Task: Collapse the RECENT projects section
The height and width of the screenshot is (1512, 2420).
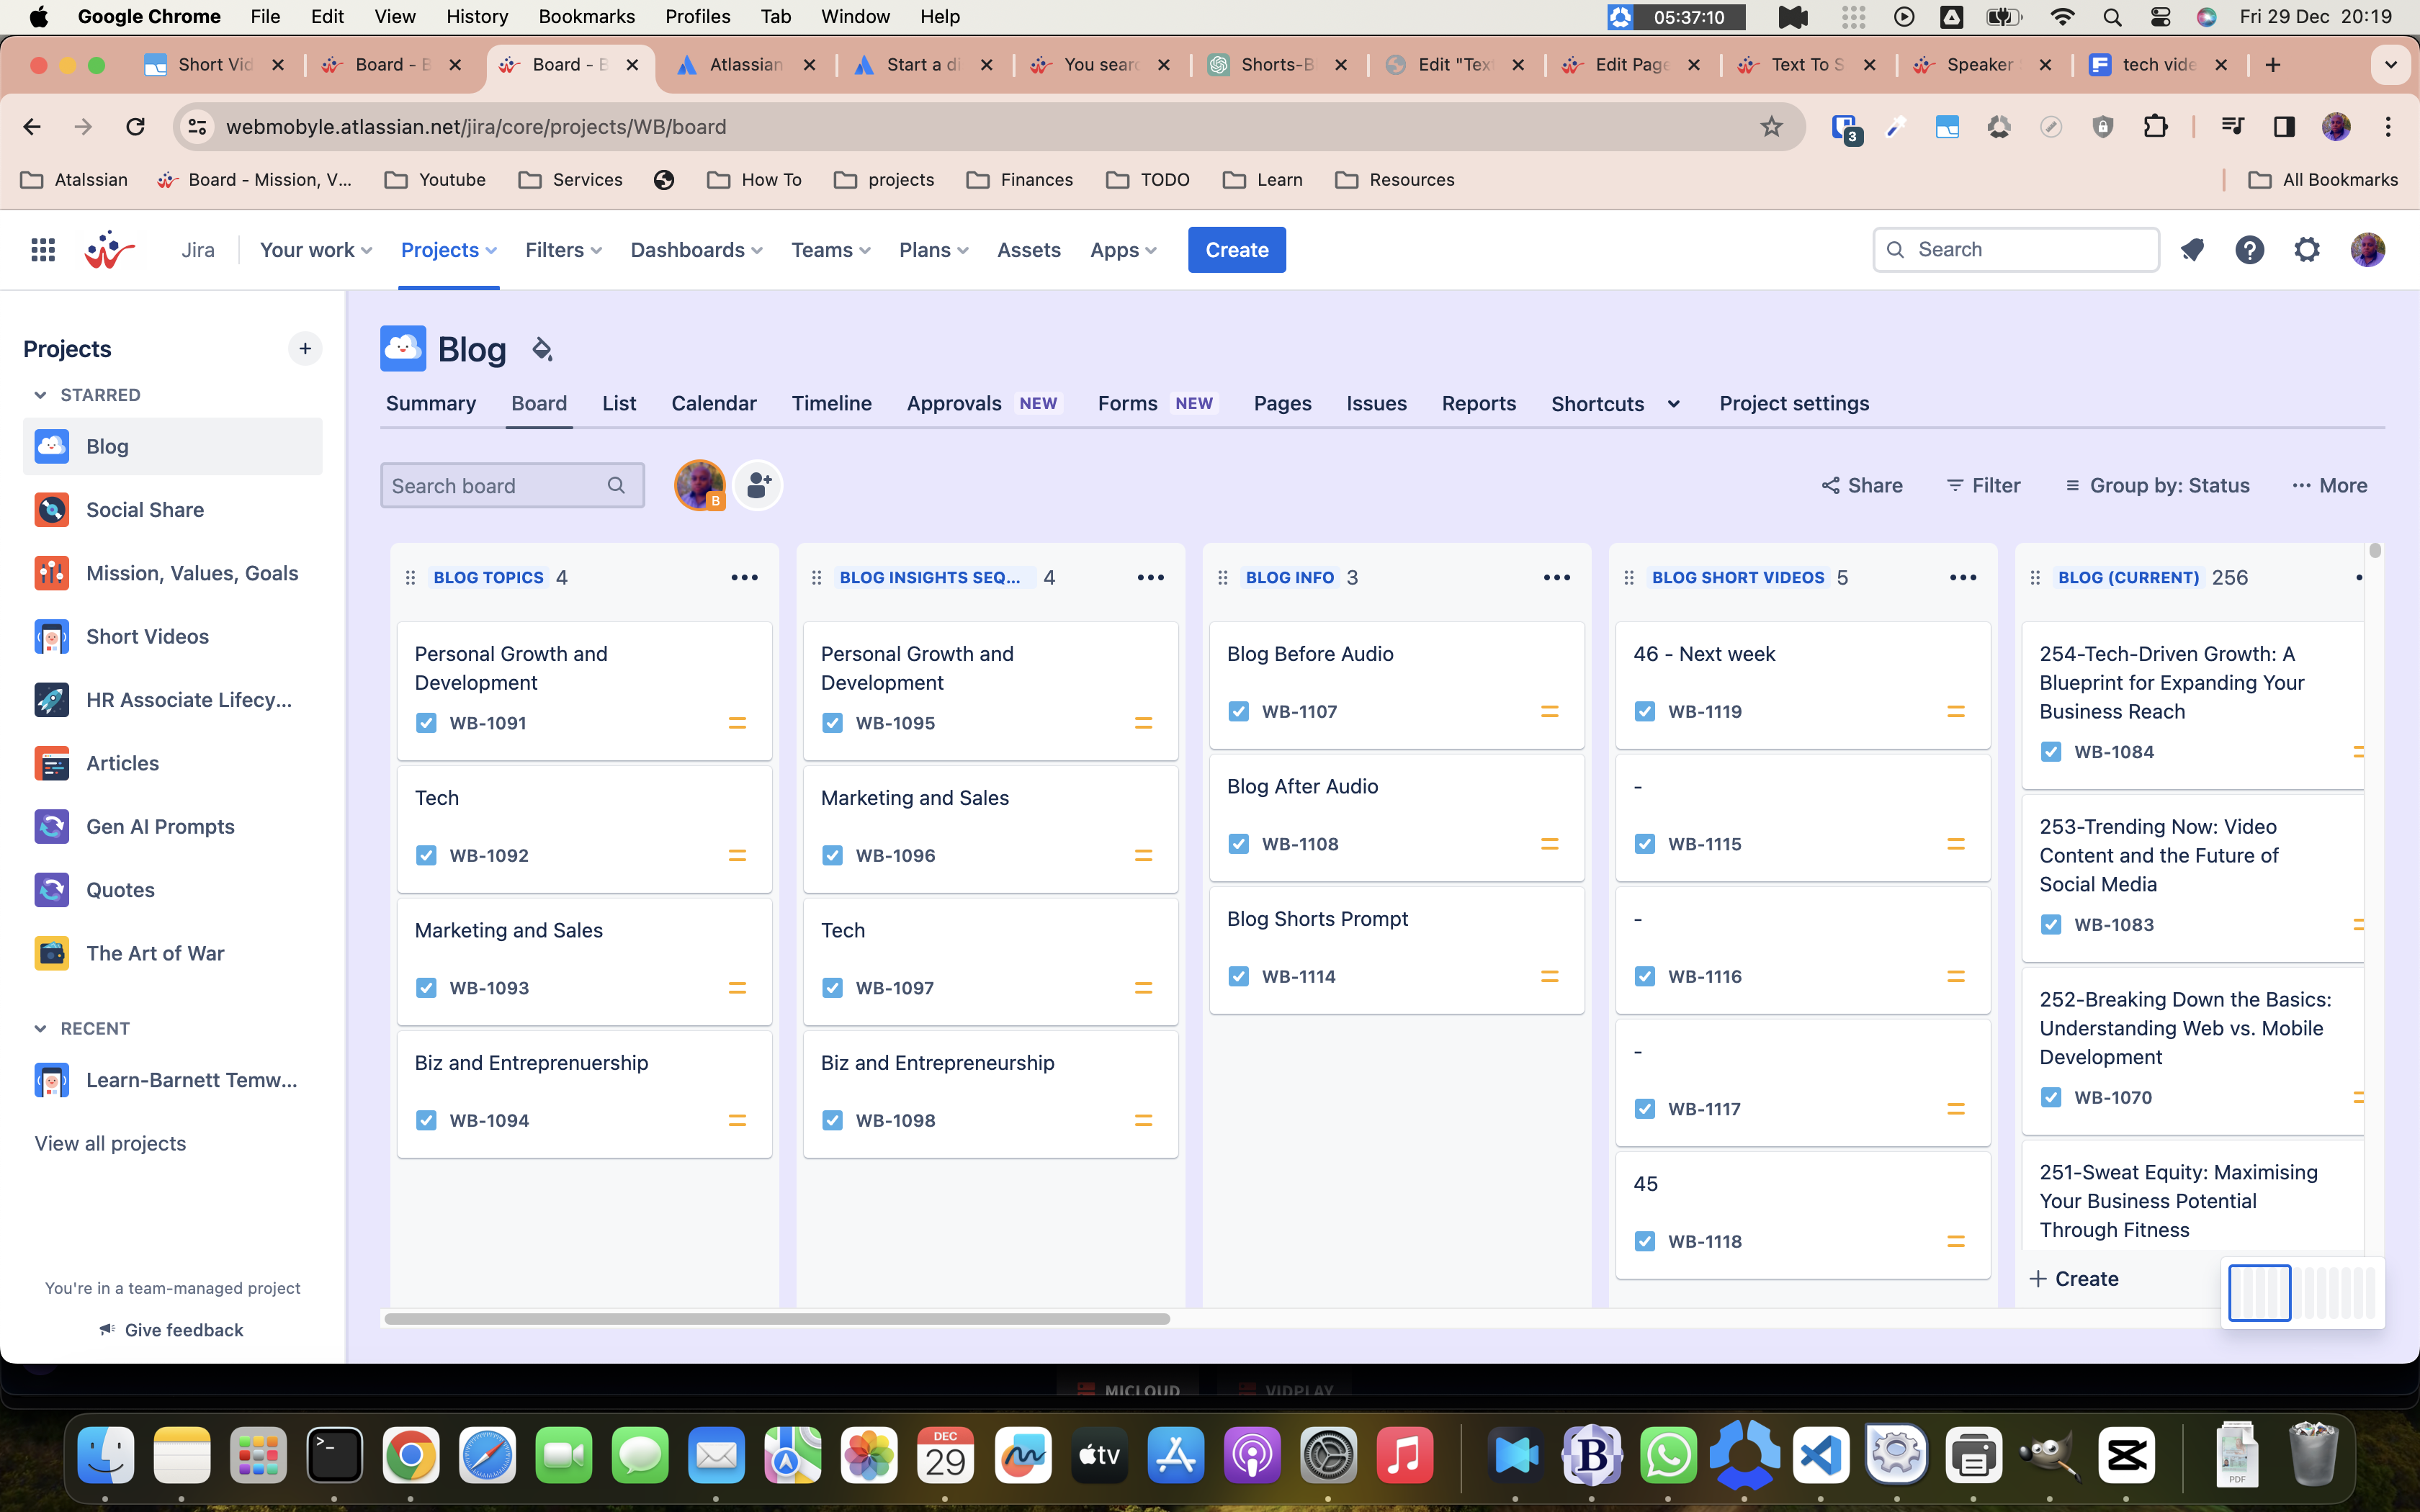Action: pyautogui.click(x=40, y=1029)
